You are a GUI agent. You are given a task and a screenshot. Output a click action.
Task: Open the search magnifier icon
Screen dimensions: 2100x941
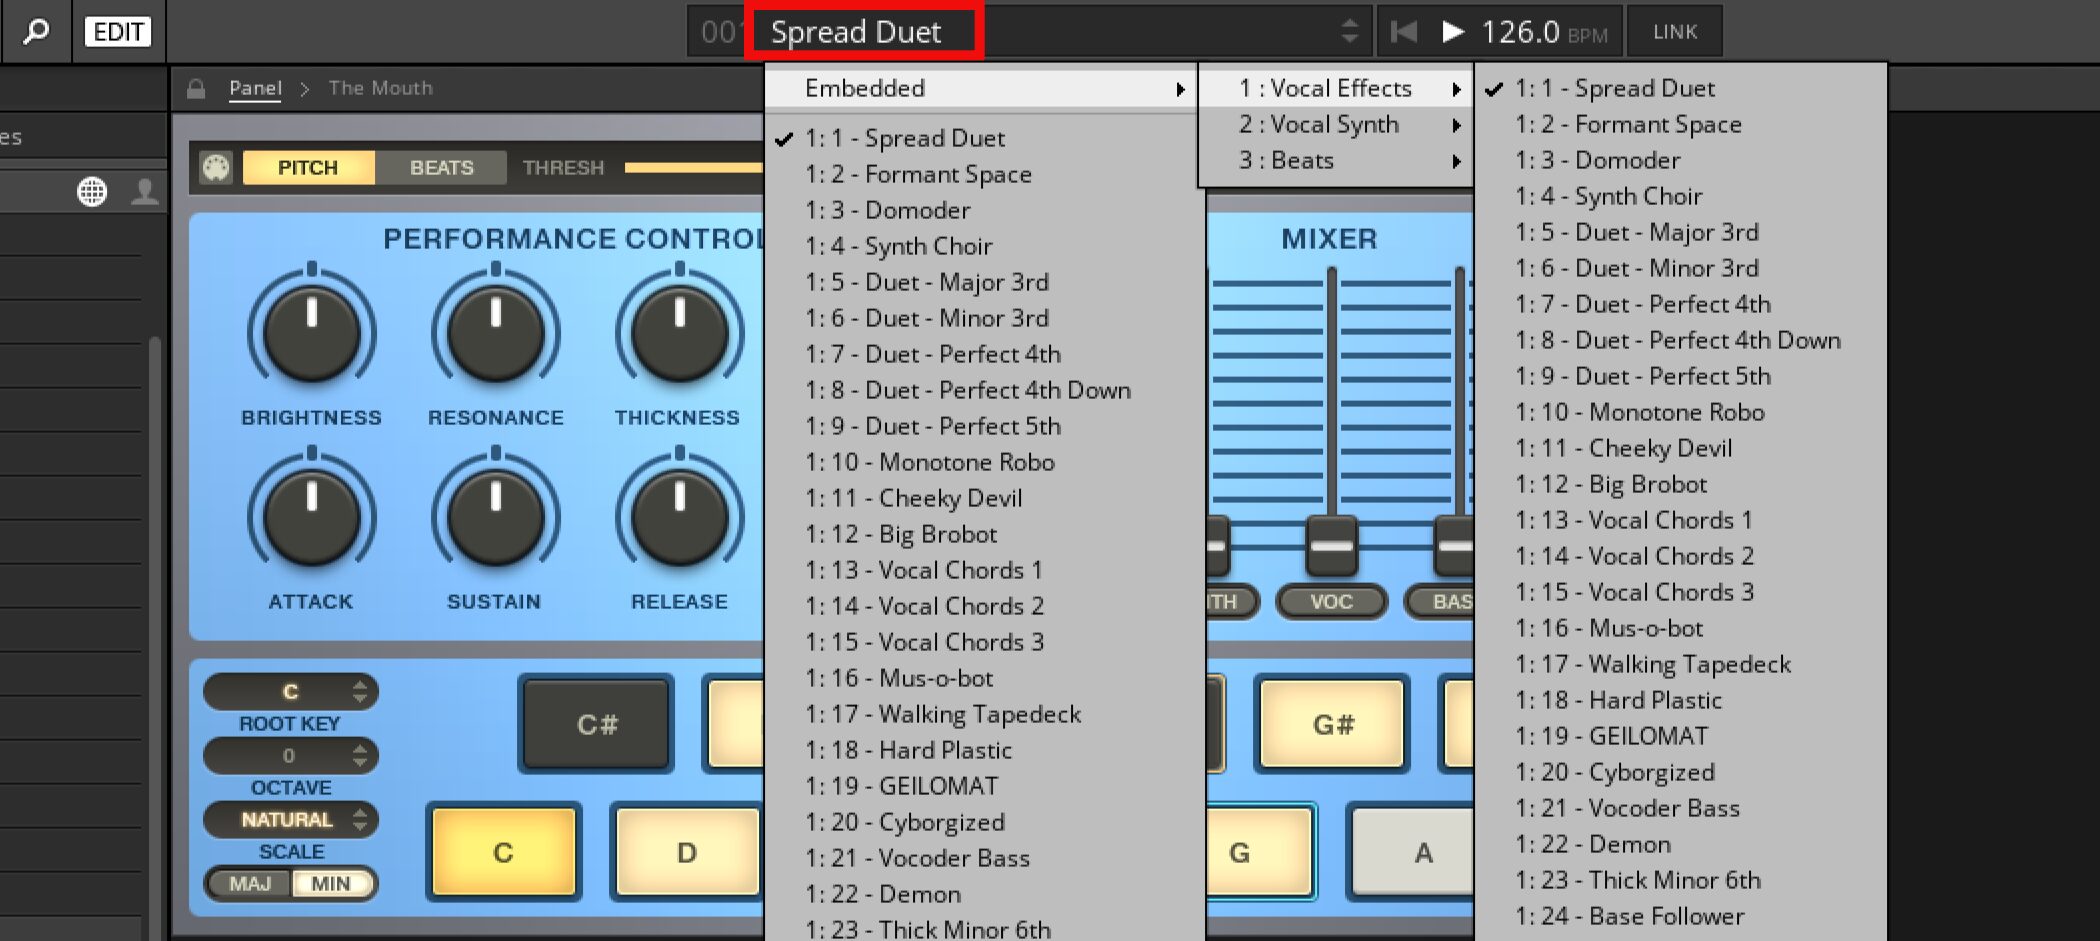point(36,32)
